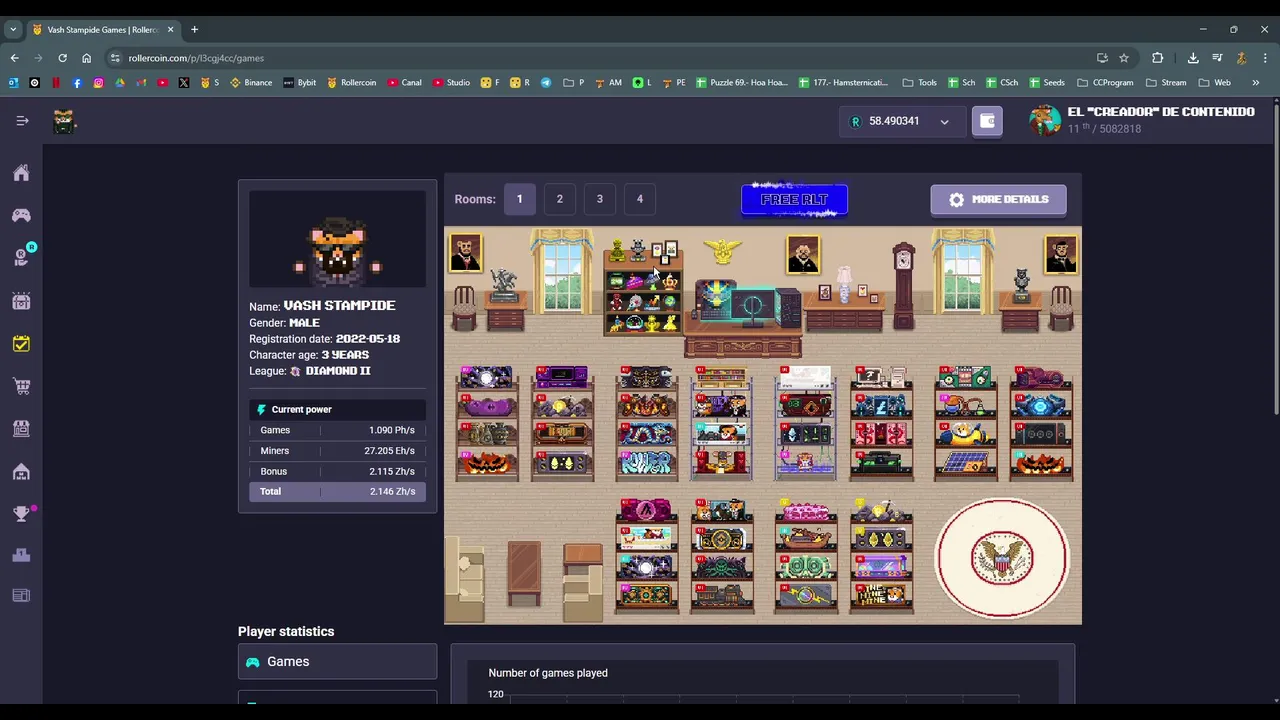Open the leaderboard podium sidebar icon
The width and height of the screenshot is (1280, 720).
point(21,555)
